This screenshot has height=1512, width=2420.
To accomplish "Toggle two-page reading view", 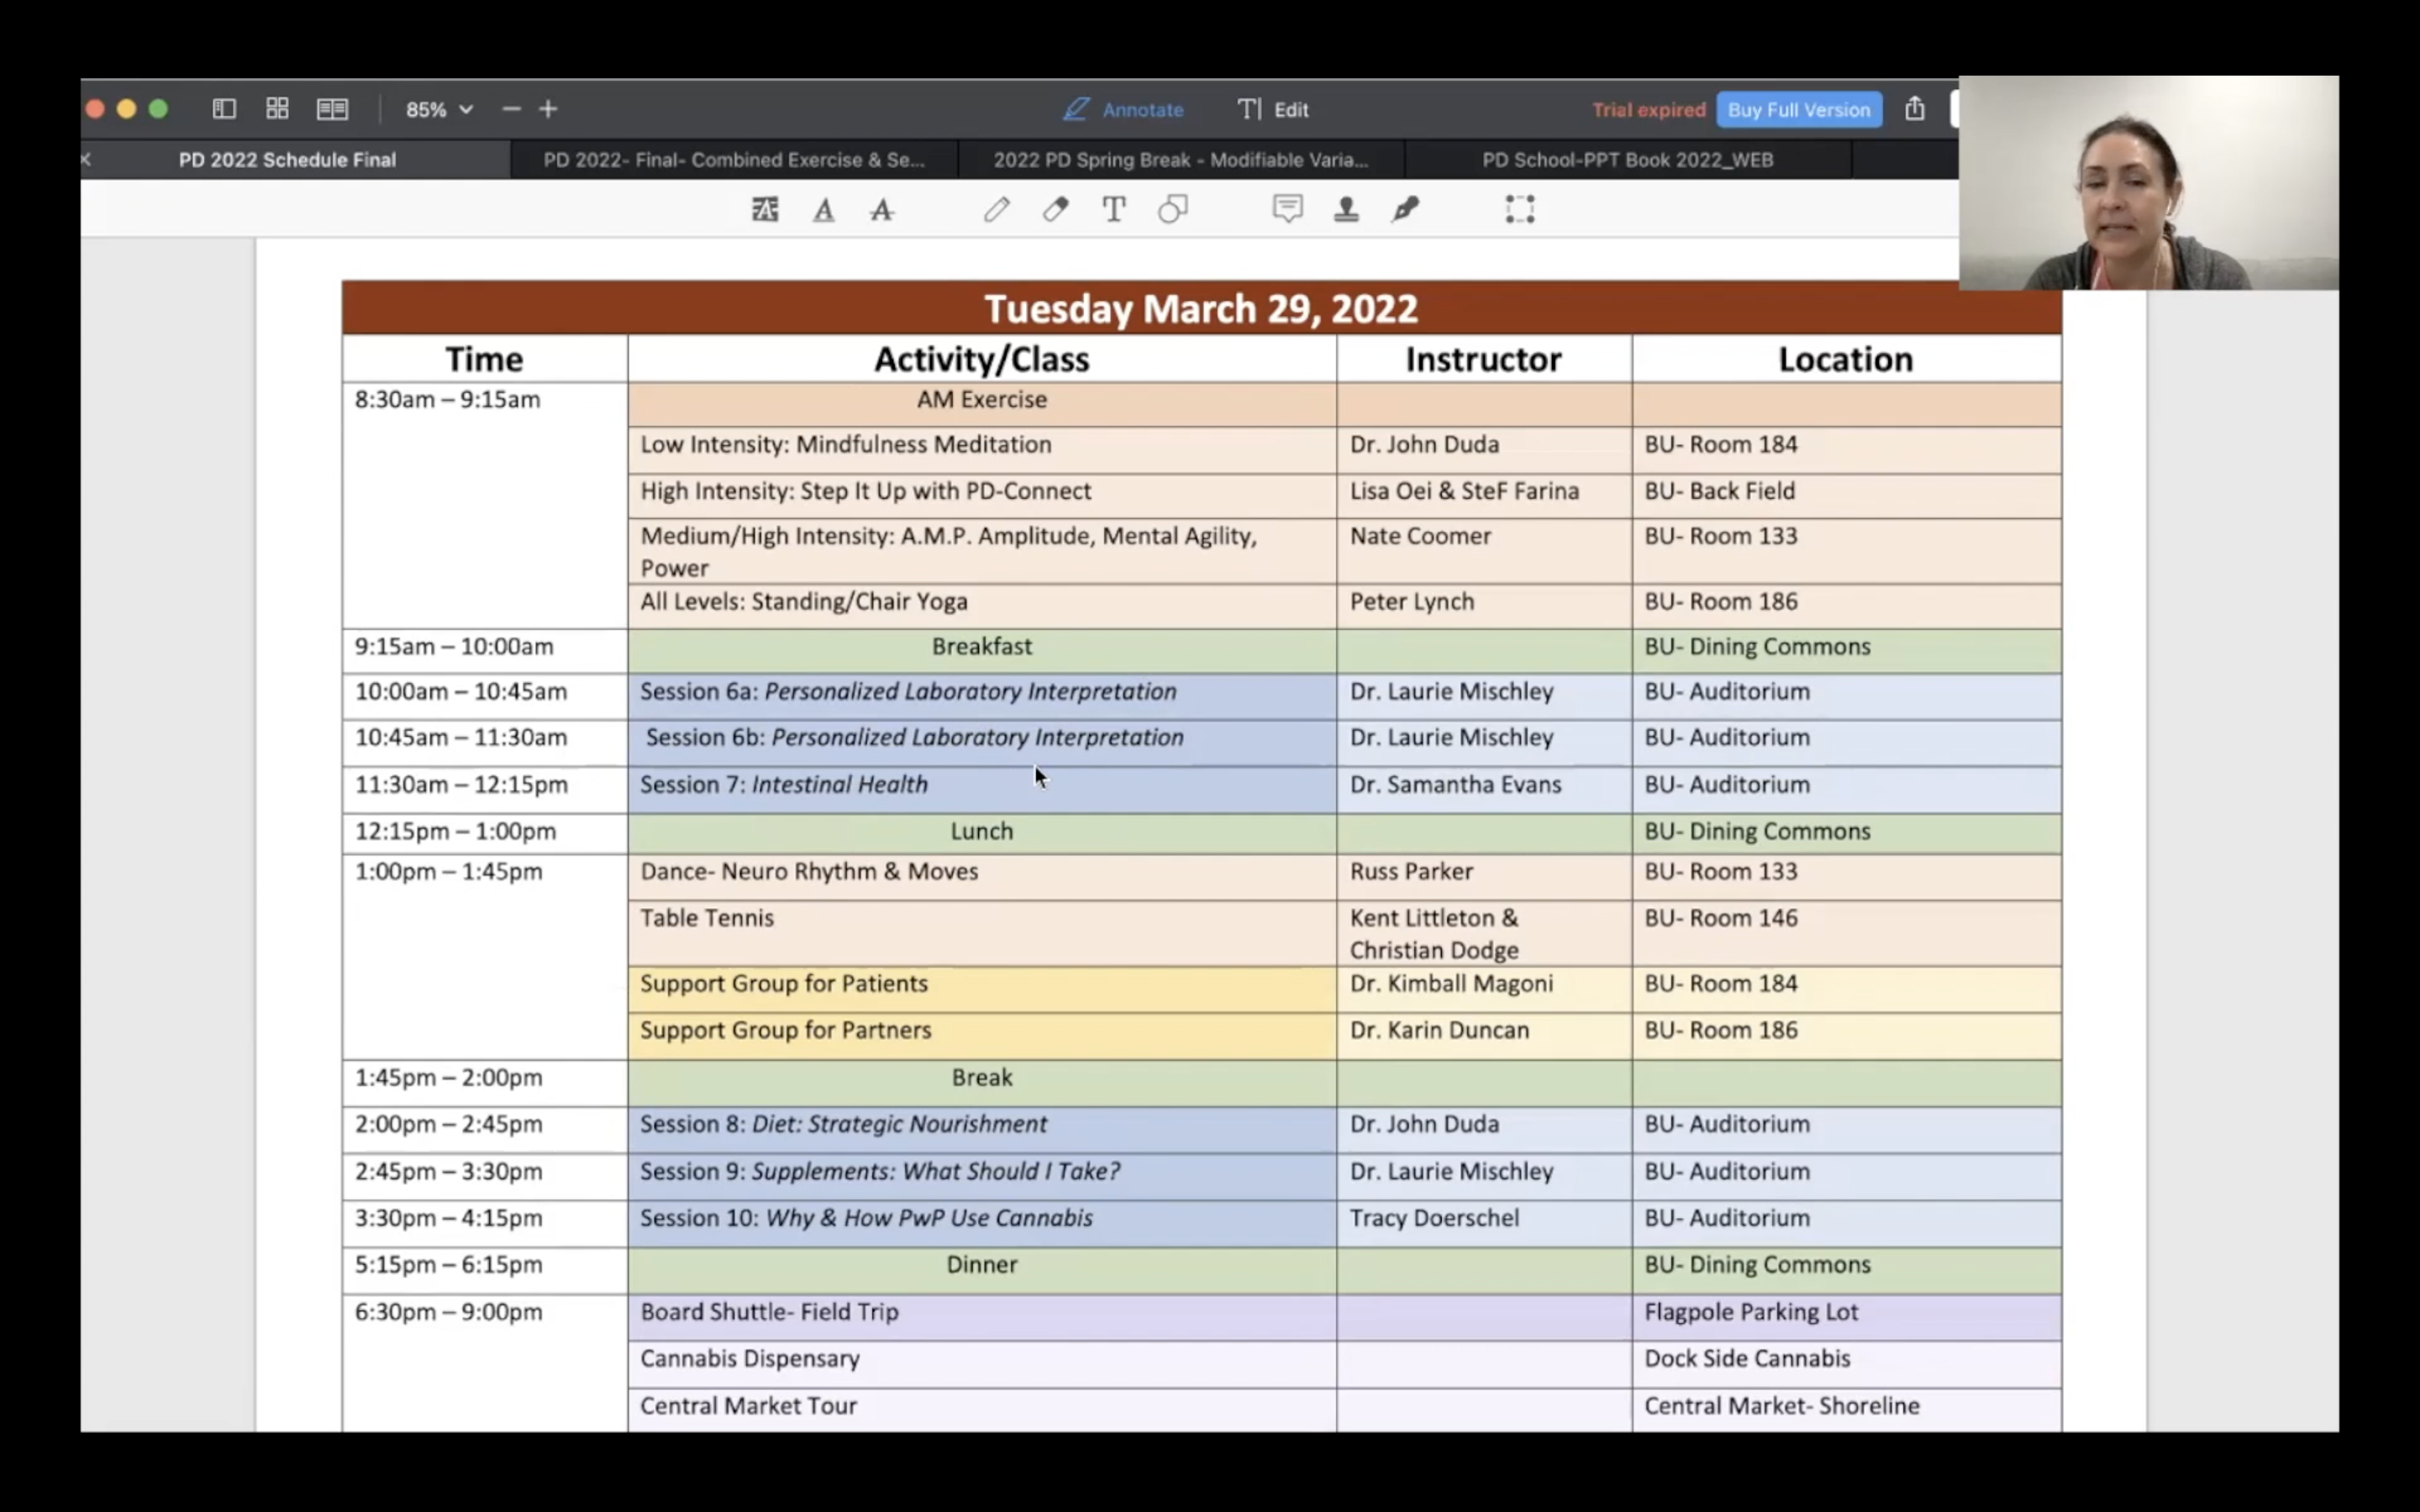I will click(332, 109).
